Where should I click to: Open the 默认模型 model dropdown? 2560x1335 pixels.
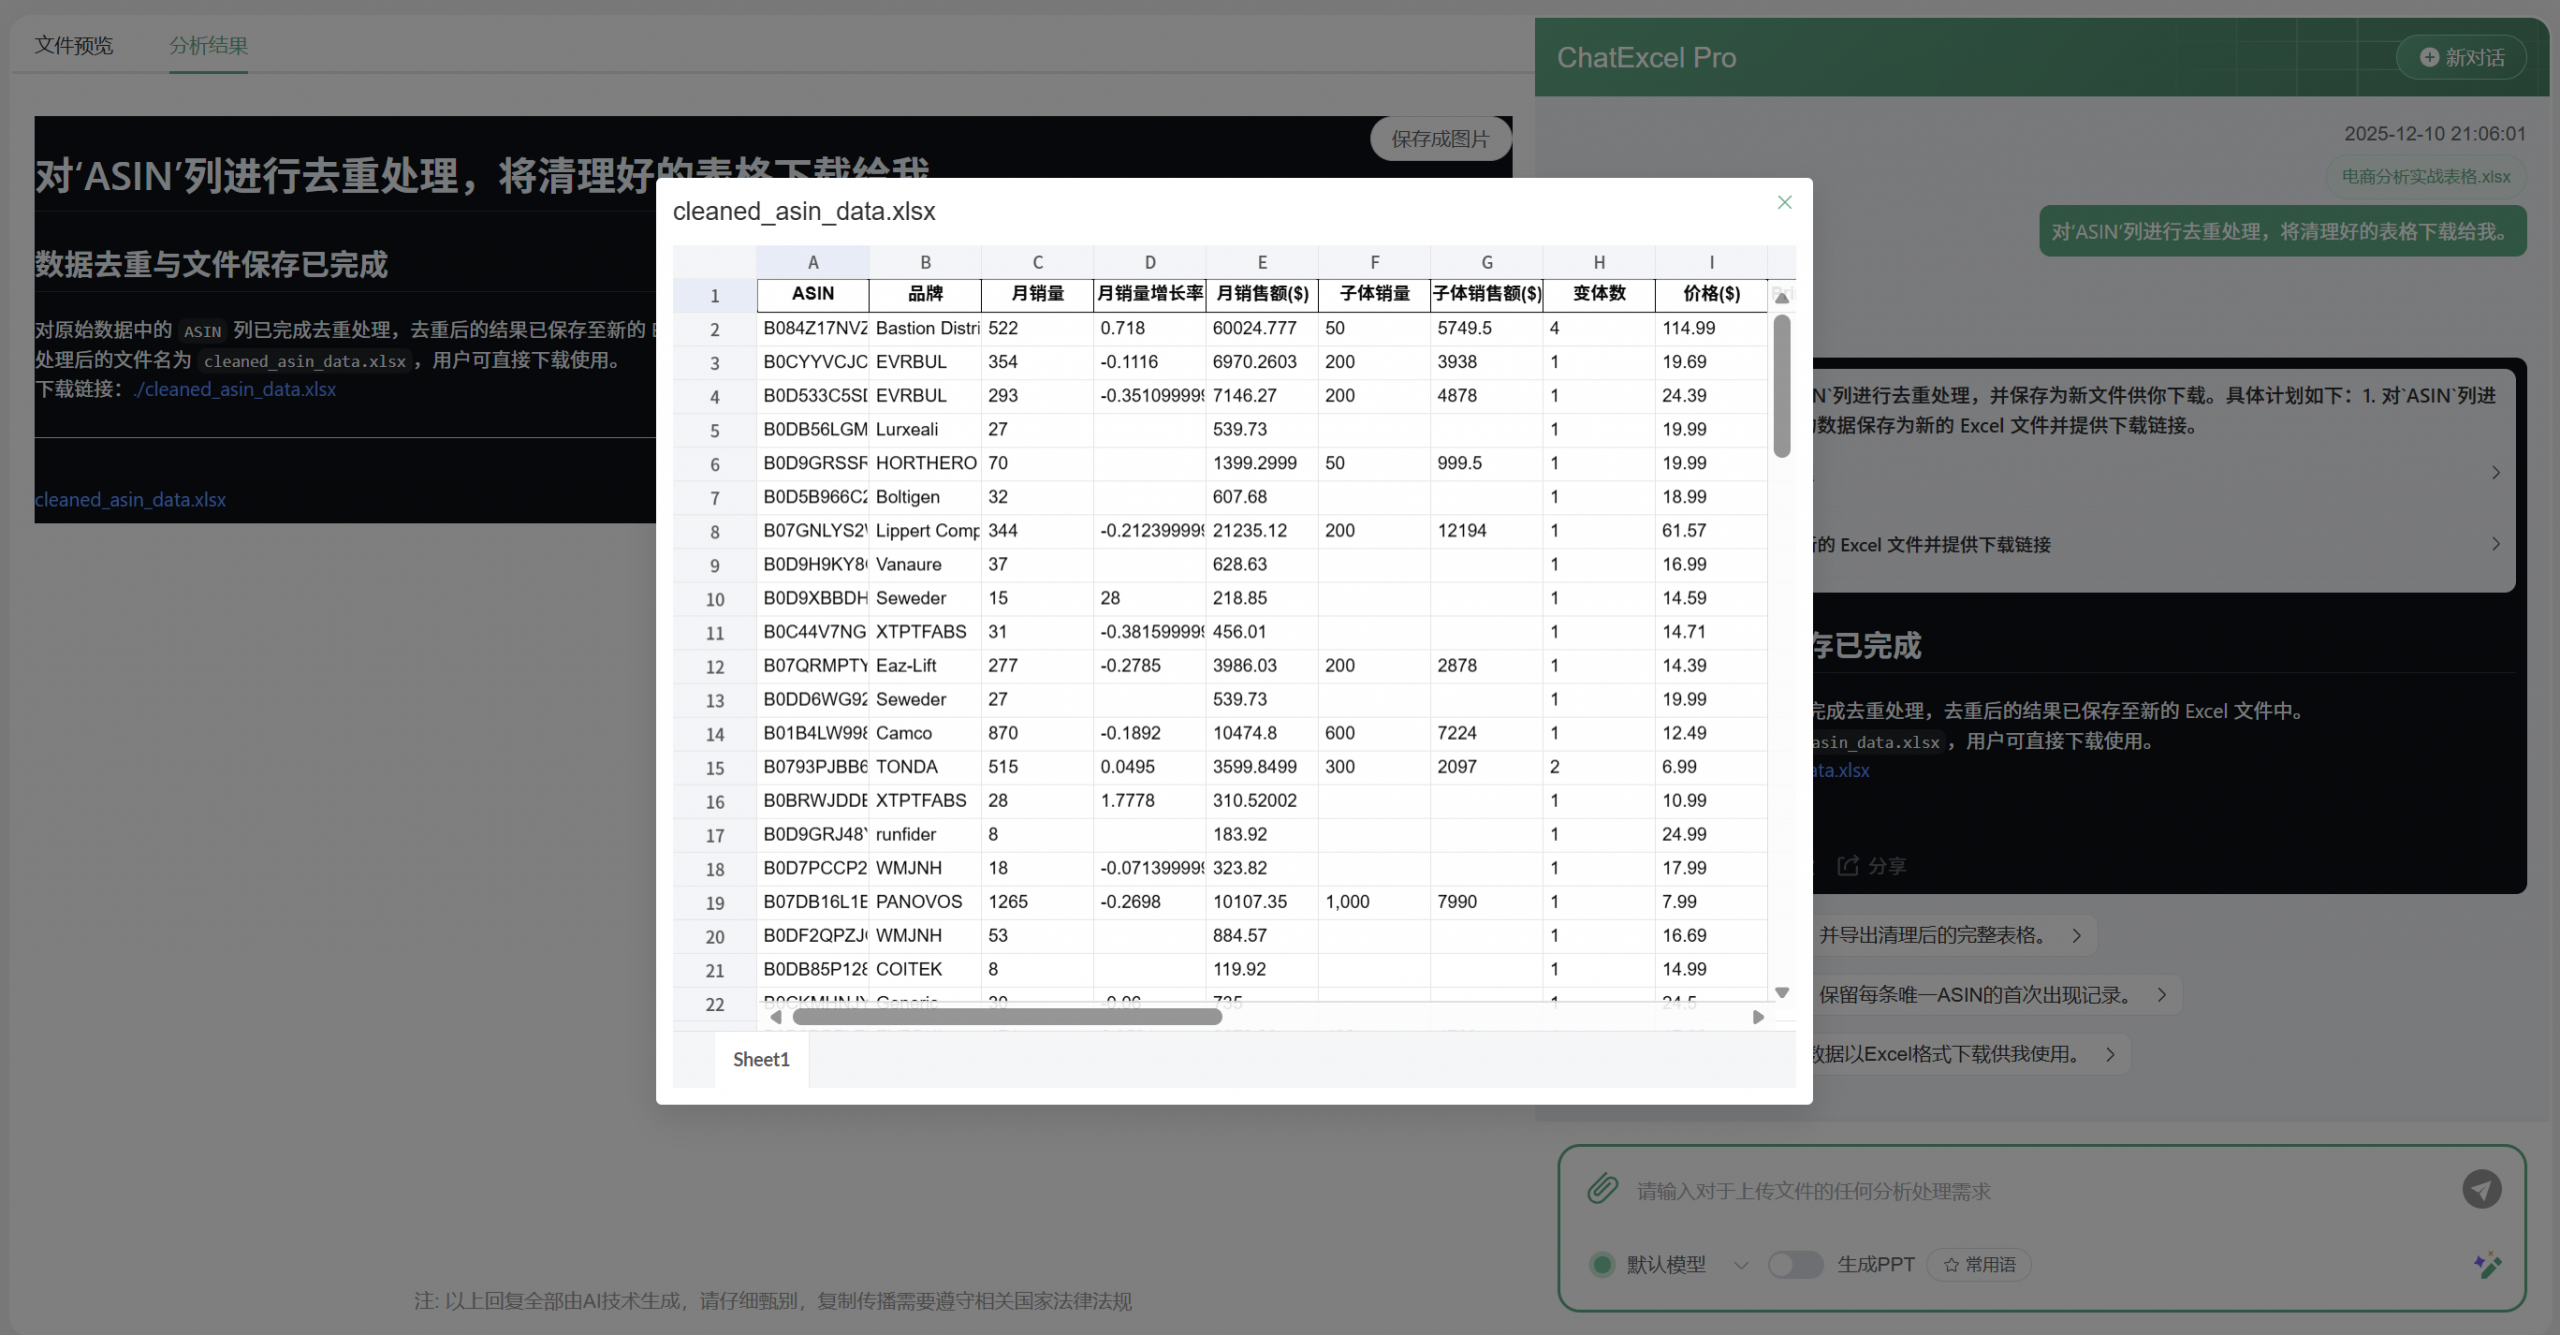point(1741,1264)
